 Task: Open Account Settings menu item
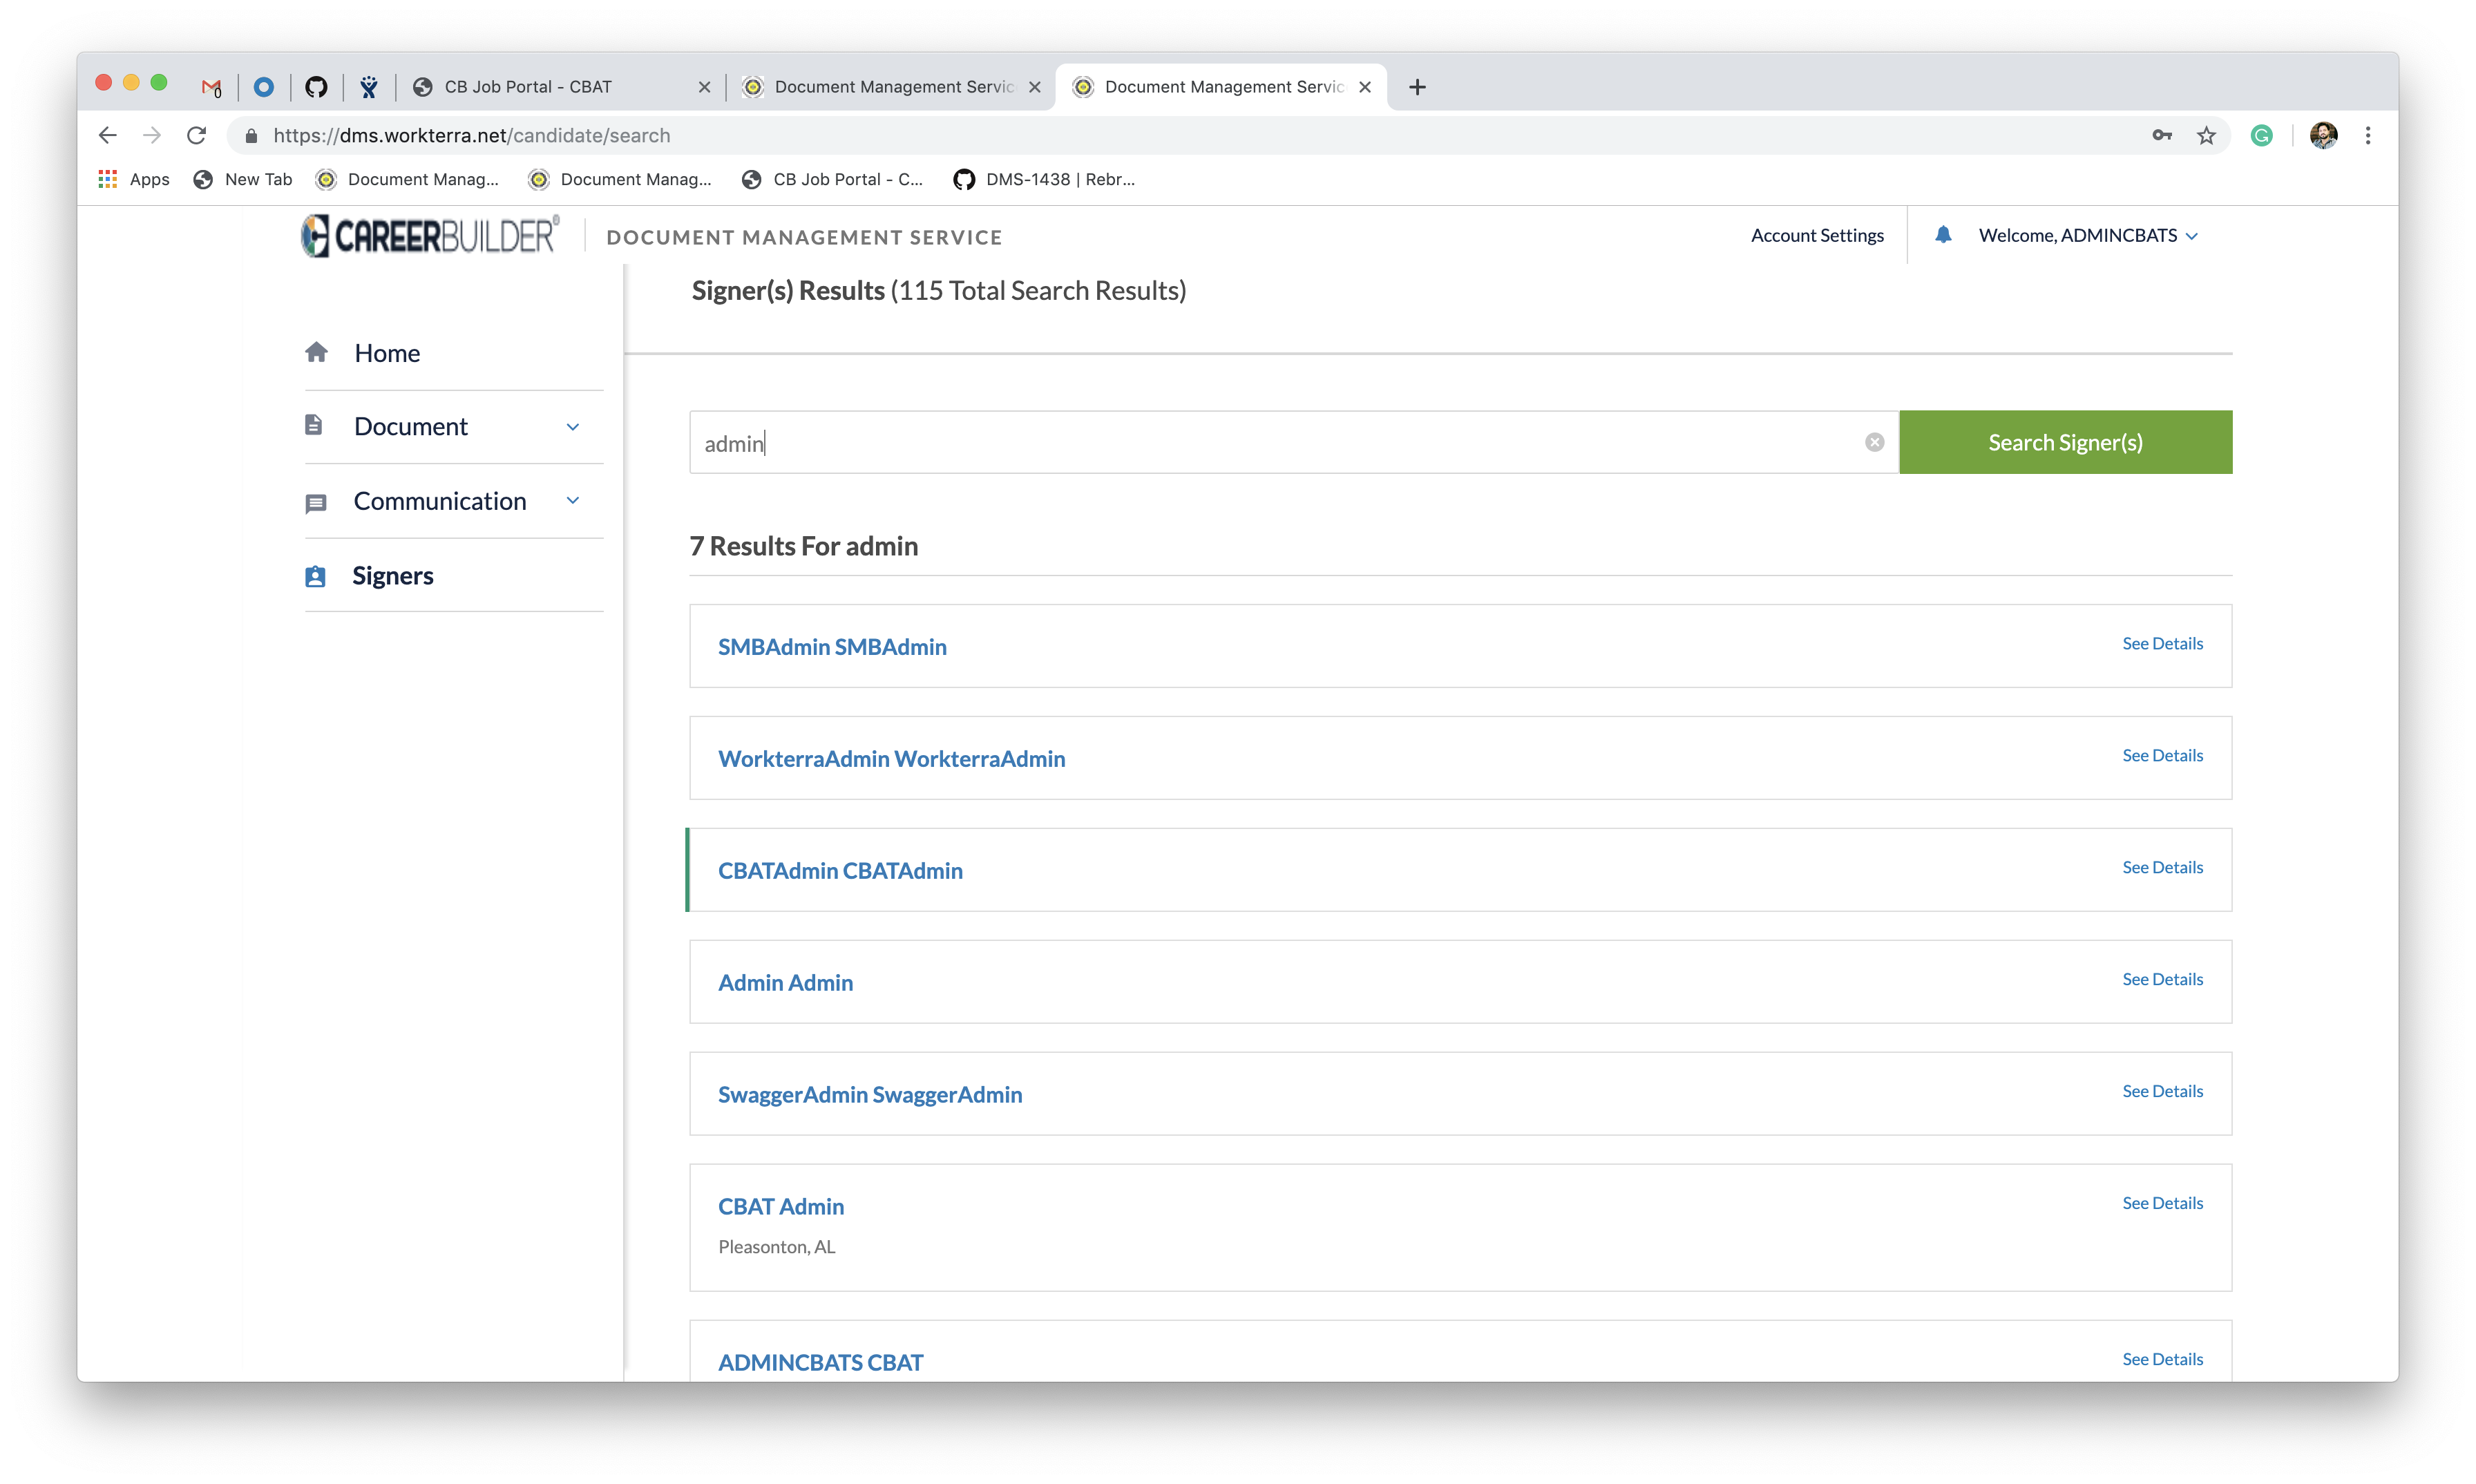click(x=1816, y=236)
